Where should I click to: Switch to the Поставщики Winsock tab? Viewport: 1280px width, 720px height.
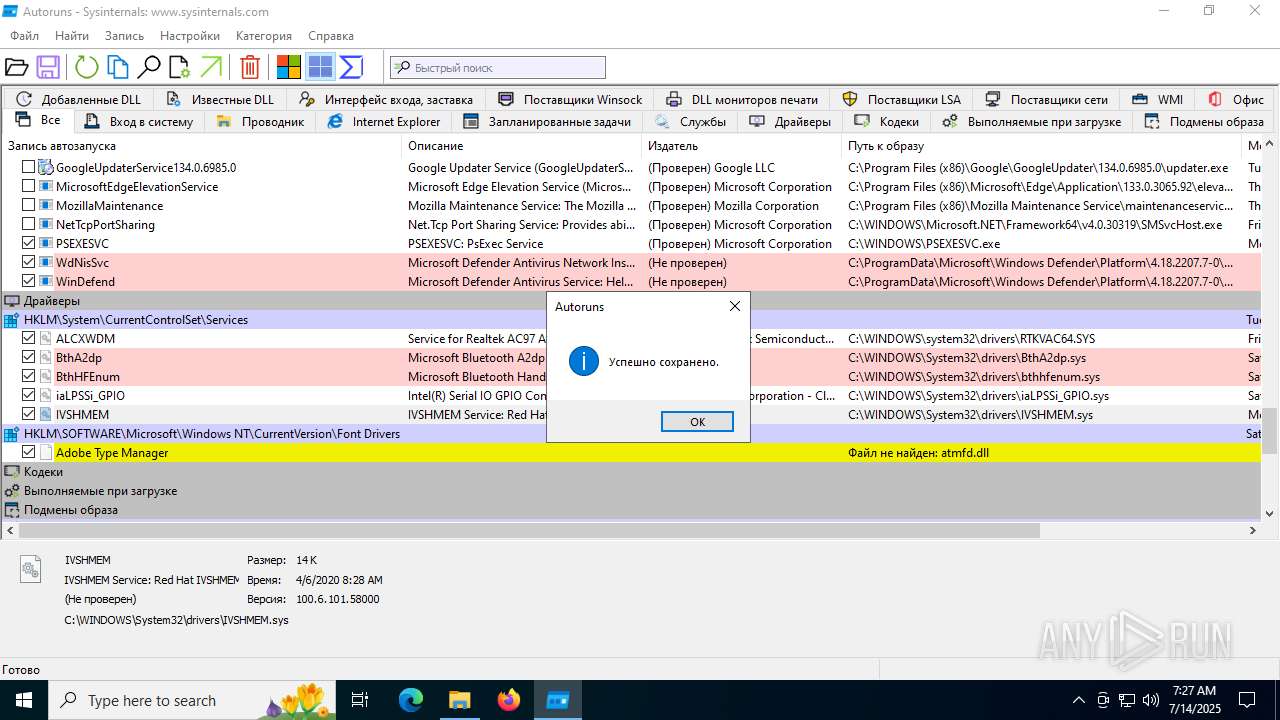[571, 99]
